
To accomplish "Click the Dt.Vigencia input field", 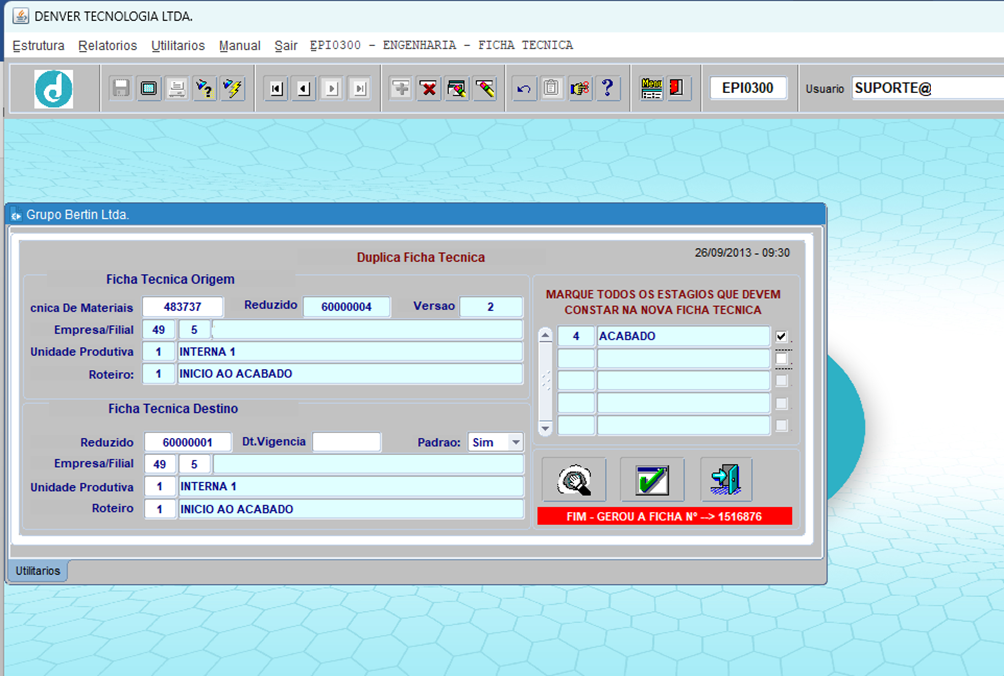I will coord(346,442).
